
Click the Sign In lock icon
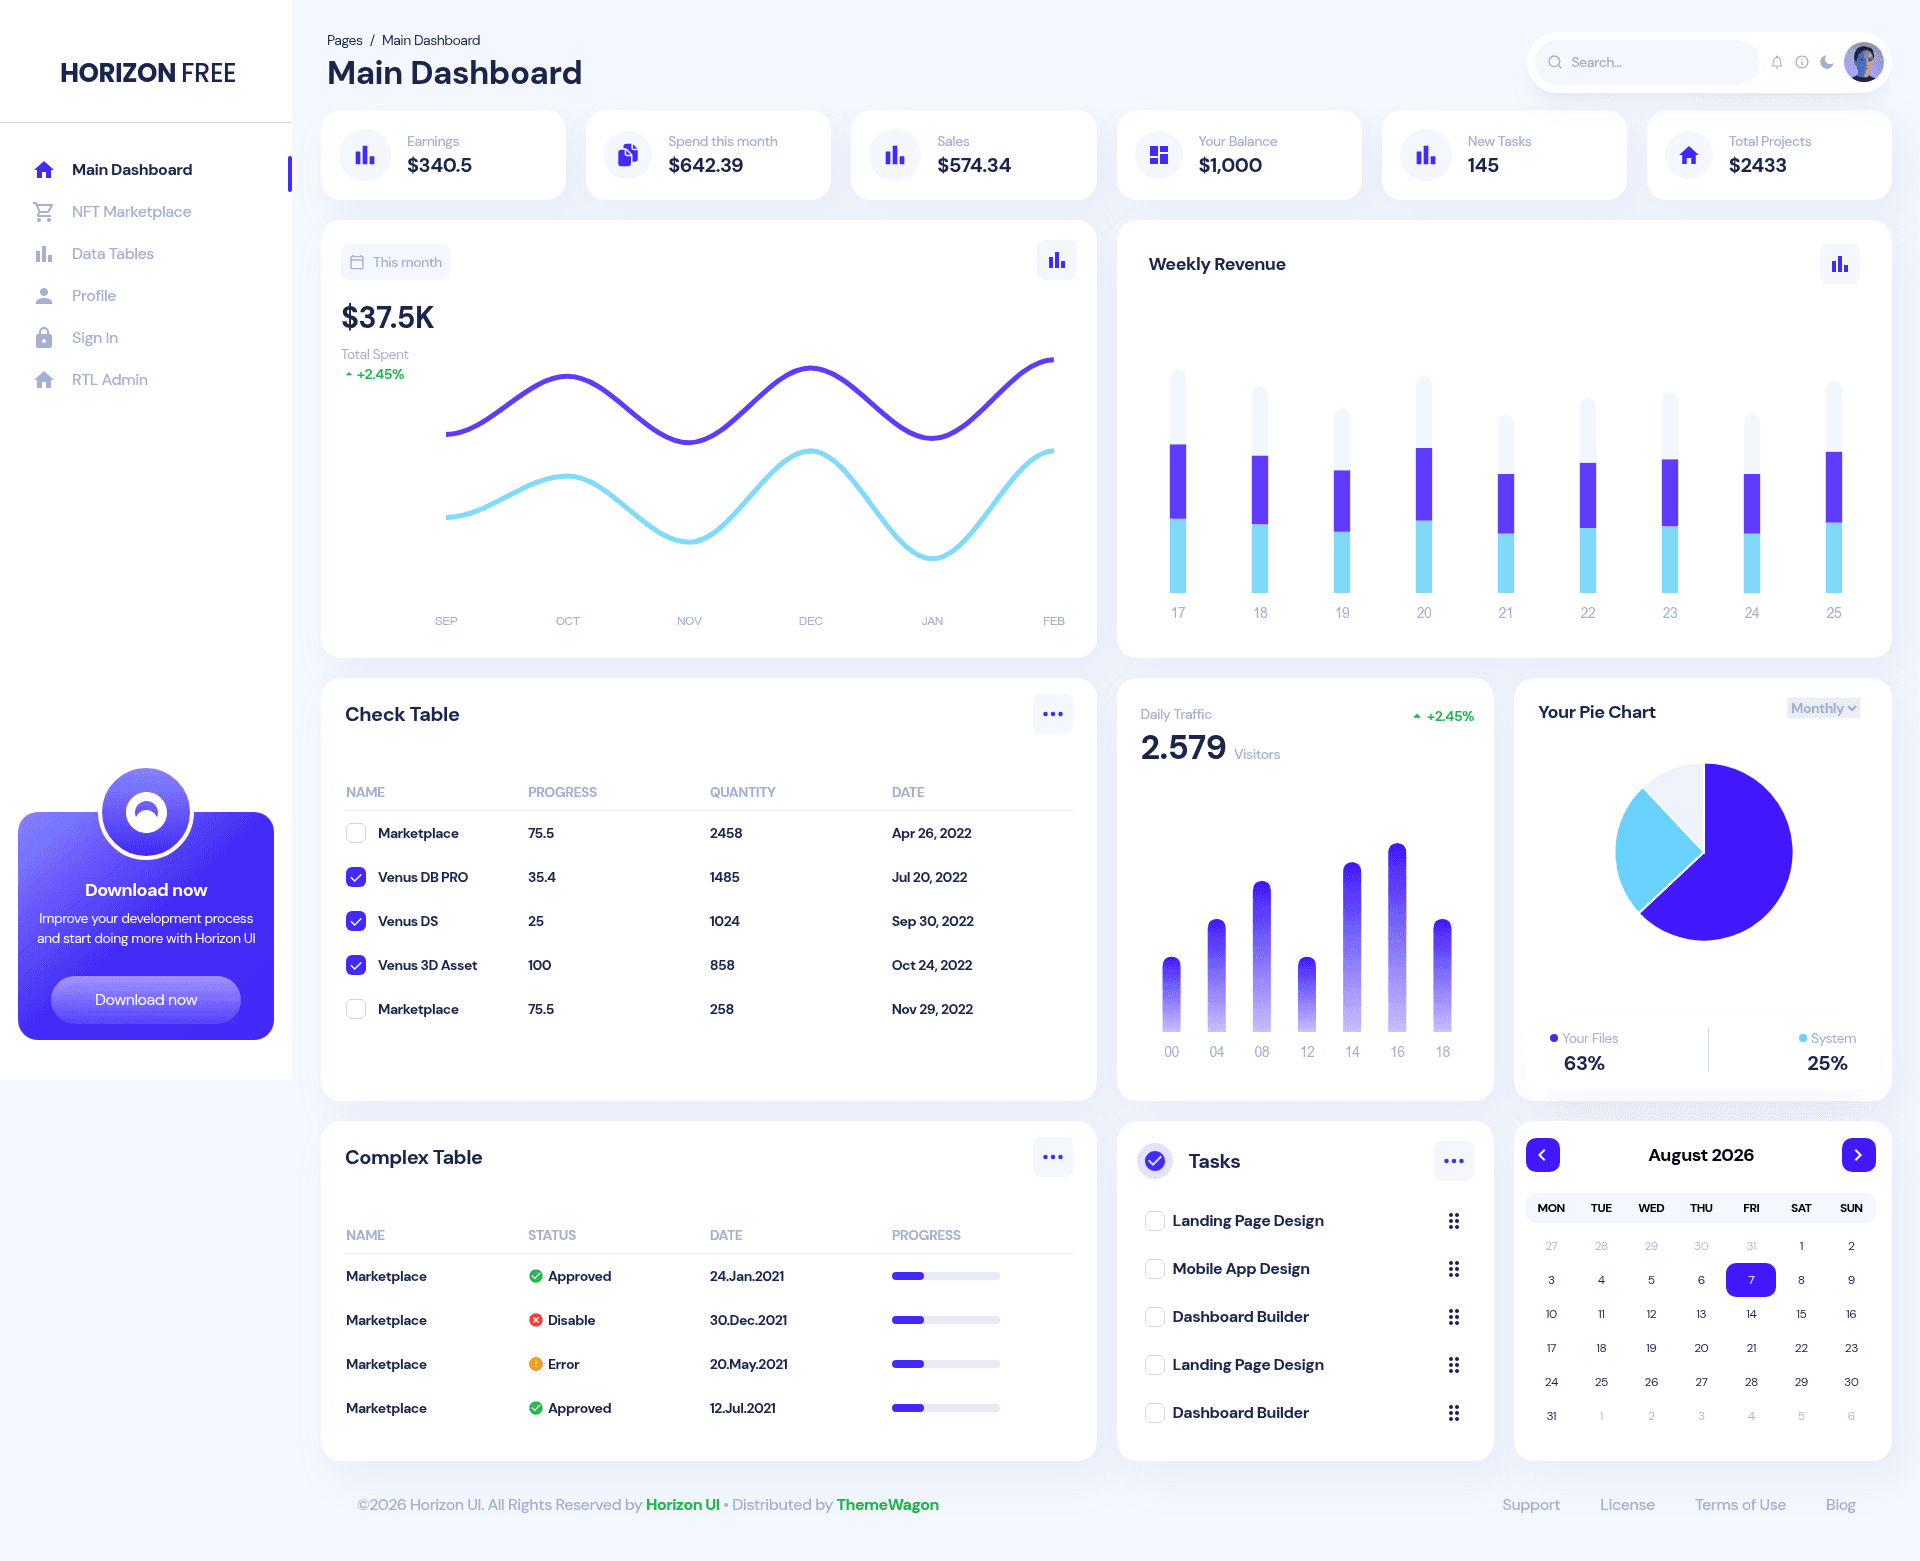(x=44, y=338)
